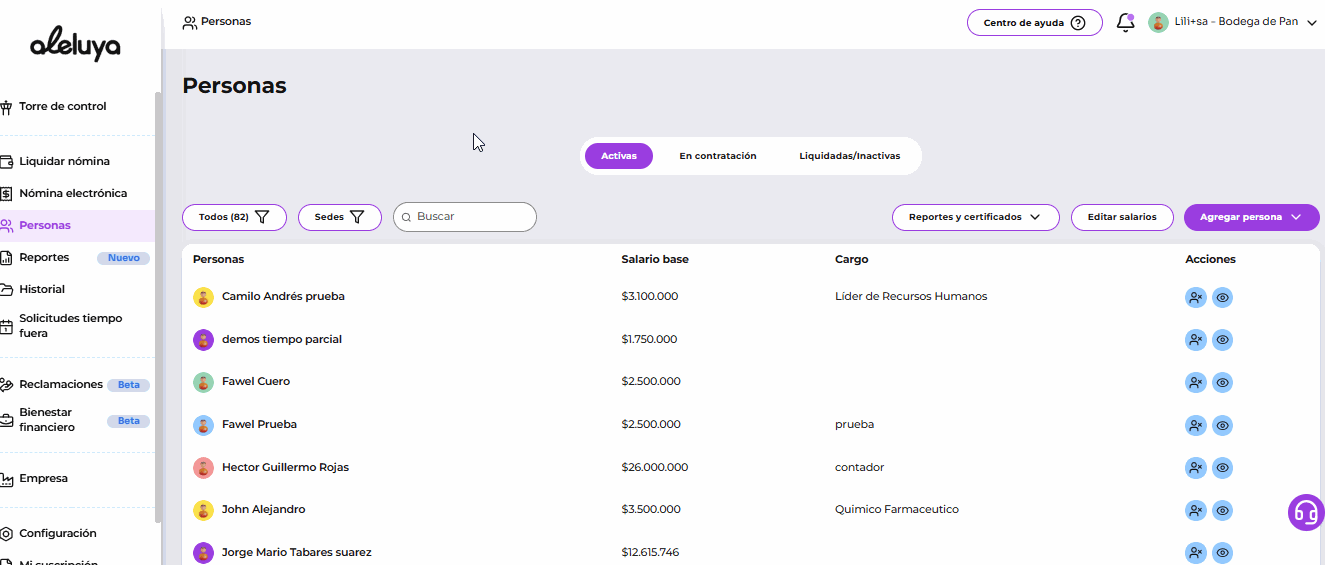The width and height of the screenshot is (1325, 565).
Task: Click the Todos (82) filter funnel
Action: pos(262,217)
